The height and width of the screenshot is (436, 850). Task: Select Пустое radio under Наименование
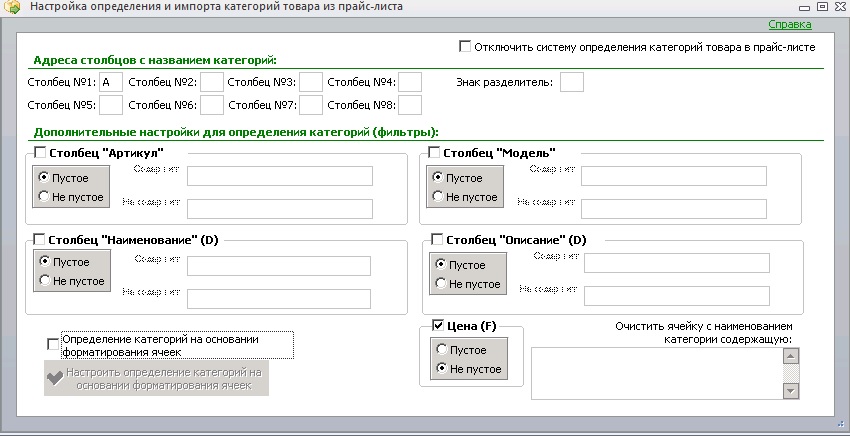pyautogui.click(x=44, y=261)
